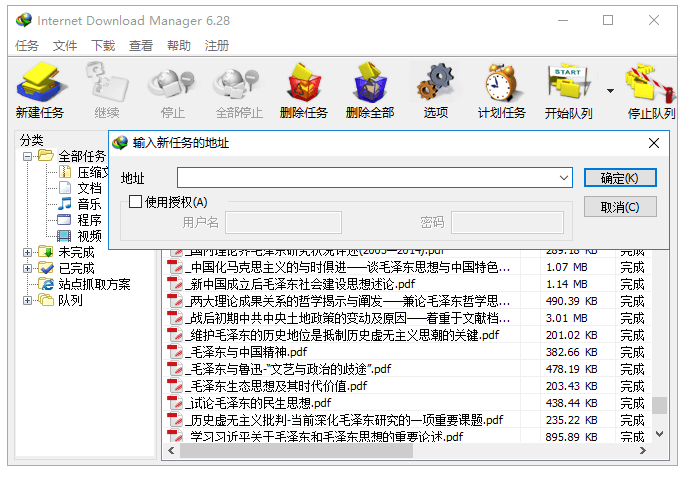Image resolution: width=686 pixels, height=478 pixels.
Task: Select the 文档 category
Action: click(89, 188)
